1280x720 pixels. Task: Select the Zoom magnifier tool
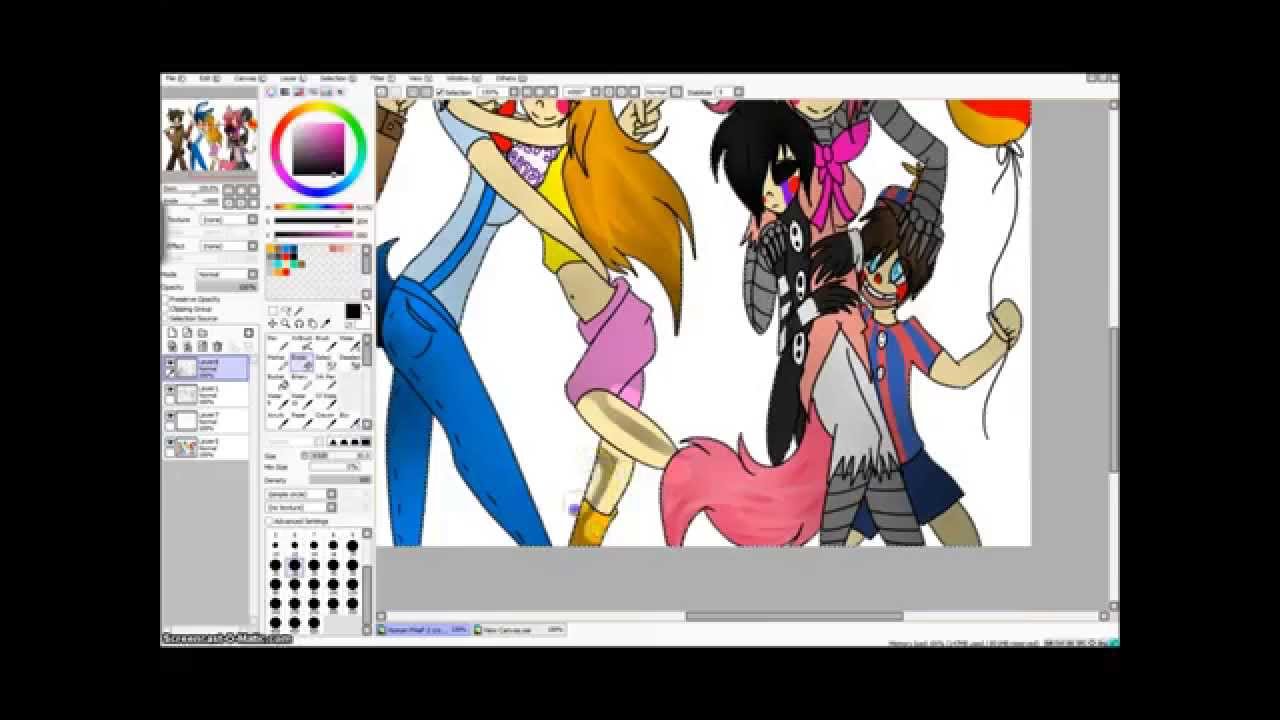[x=286, y=323]
